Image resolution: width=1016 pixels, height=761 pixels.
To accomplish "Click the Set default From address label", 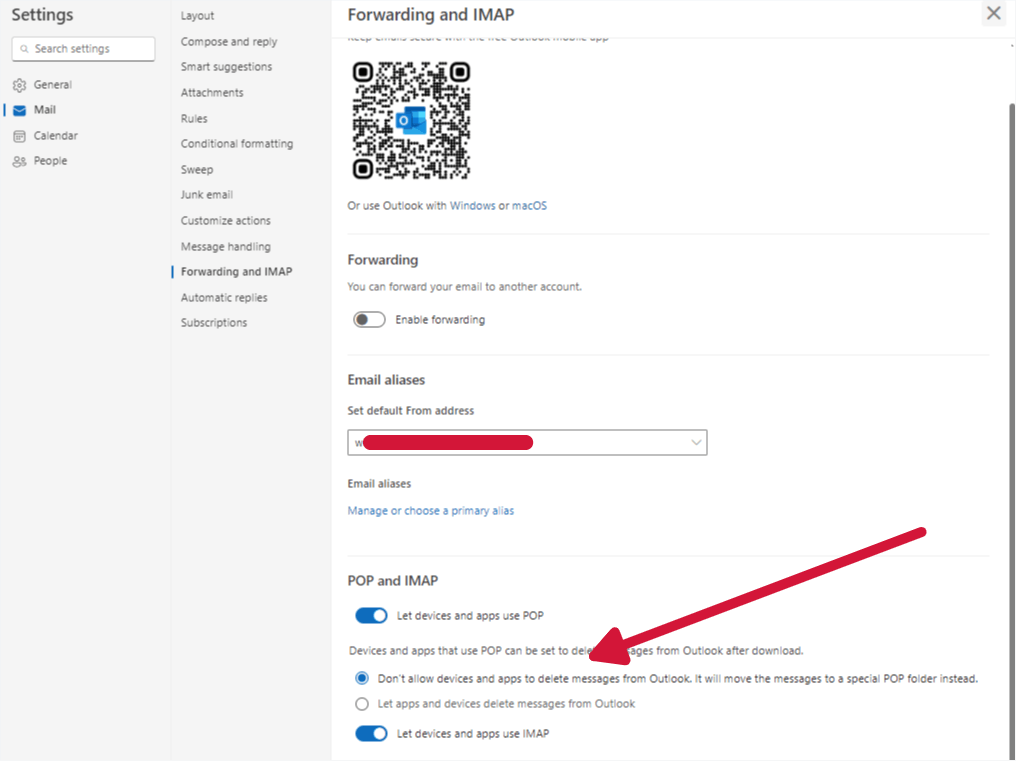I will click(410, 410).
